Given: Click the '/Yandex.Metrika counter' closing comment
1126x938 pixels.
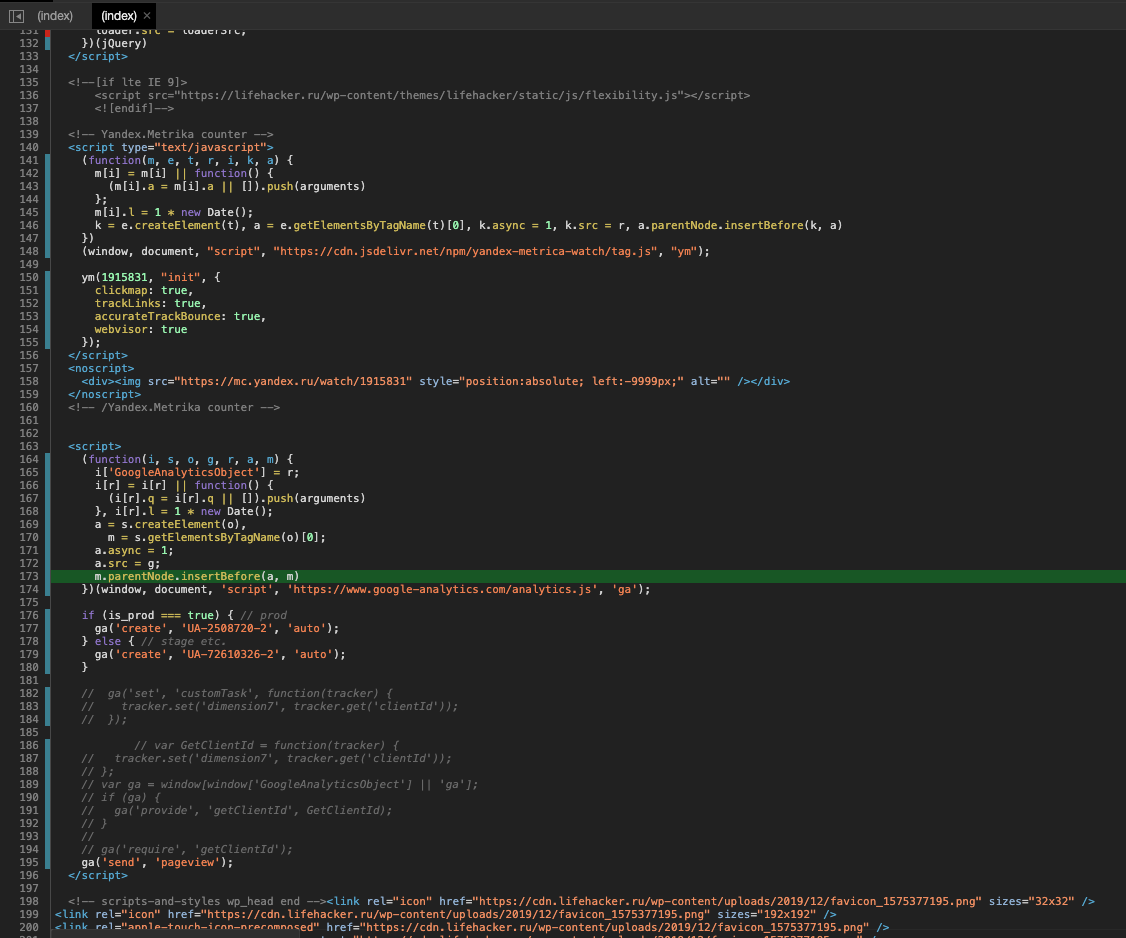Looking at the screenshot, I should click(x=175, y=407).
